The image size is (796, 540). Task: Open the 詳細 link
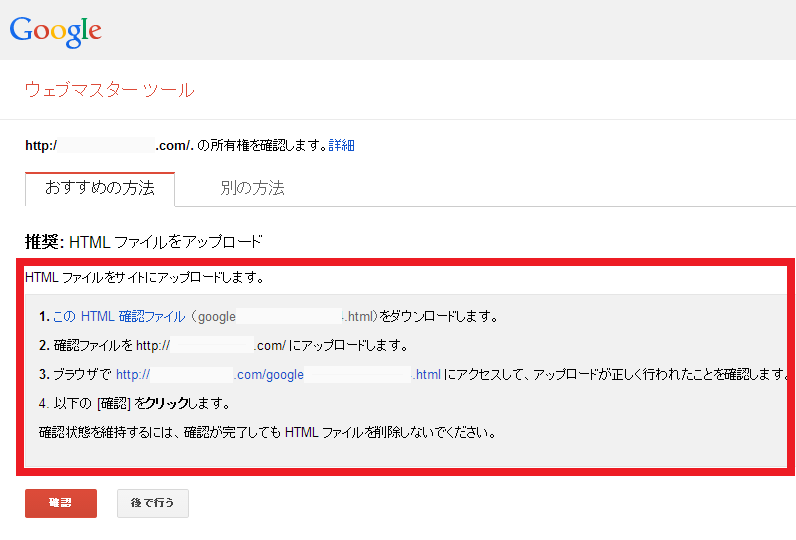point(341,146)
